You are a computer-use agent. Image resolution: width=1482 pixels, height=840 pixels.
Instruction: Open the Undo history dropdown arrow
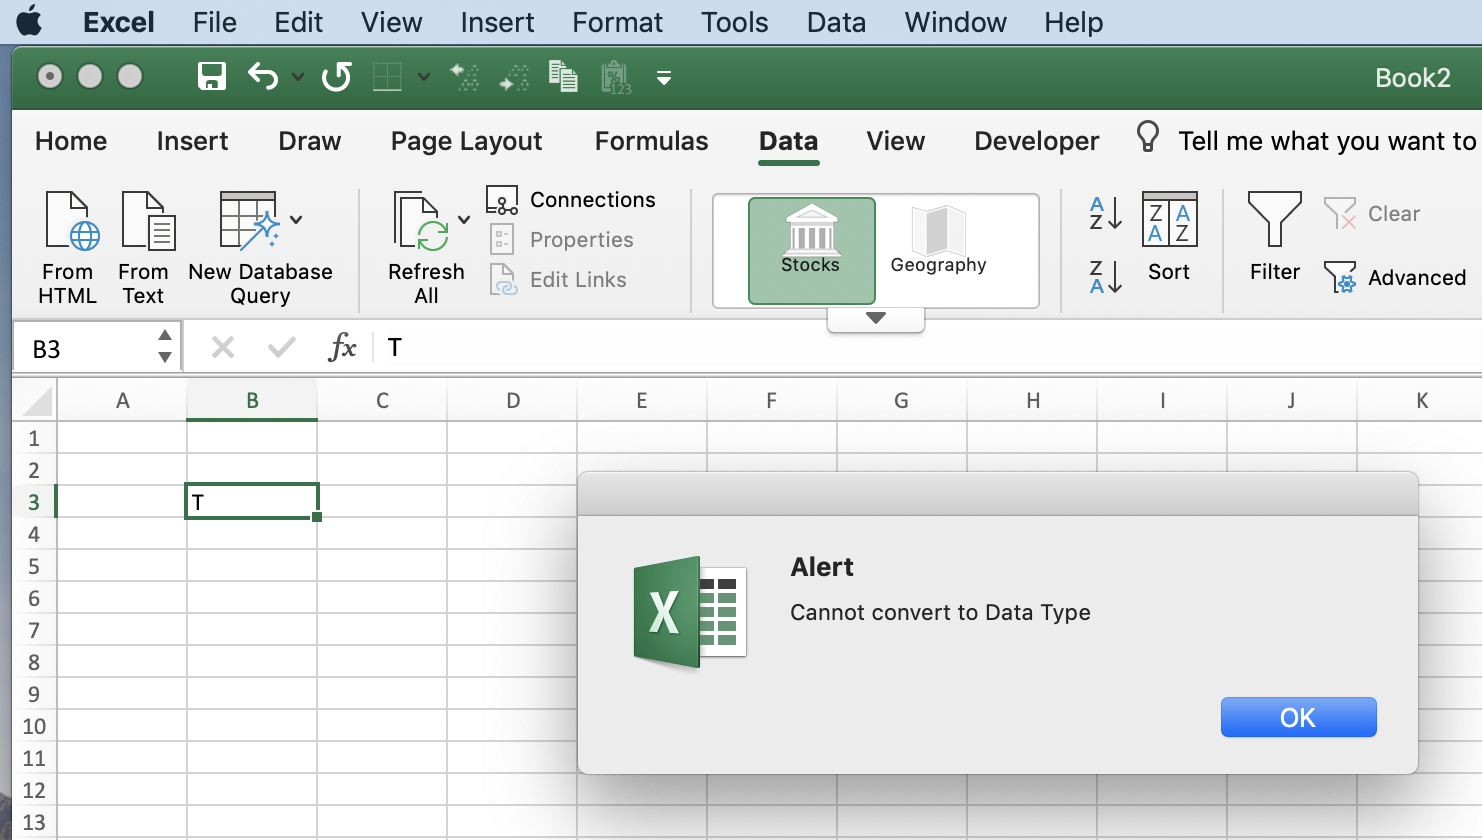click(x=298, y=77)
